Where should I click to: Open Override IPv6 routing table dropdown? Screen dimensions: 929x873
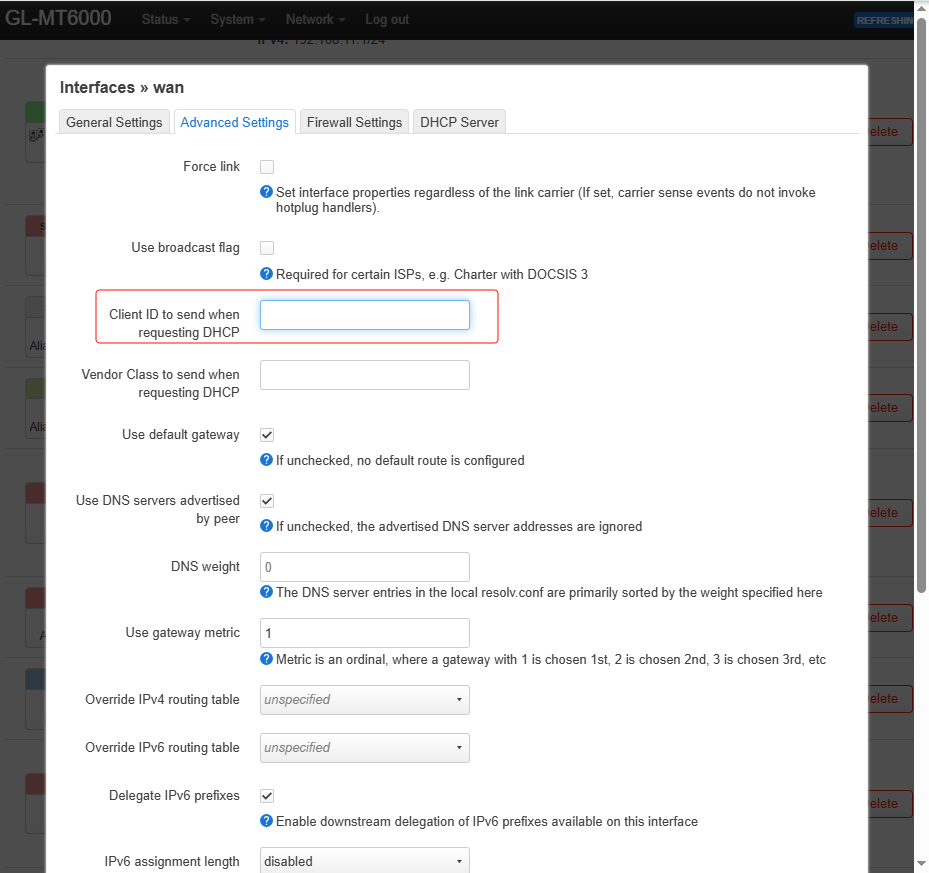tap(364, 747)
